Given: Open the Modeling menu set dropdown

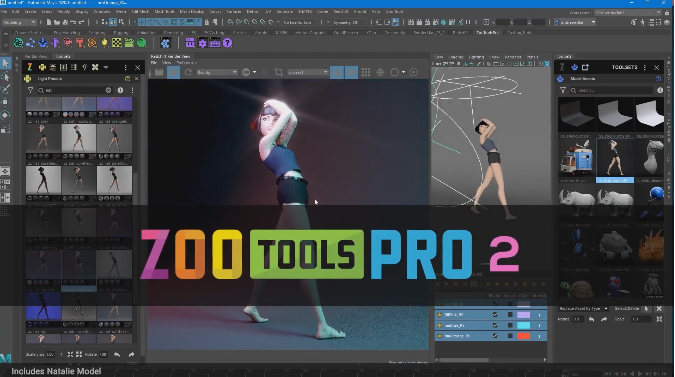Looking at the screenshot, I should point(19,22).
